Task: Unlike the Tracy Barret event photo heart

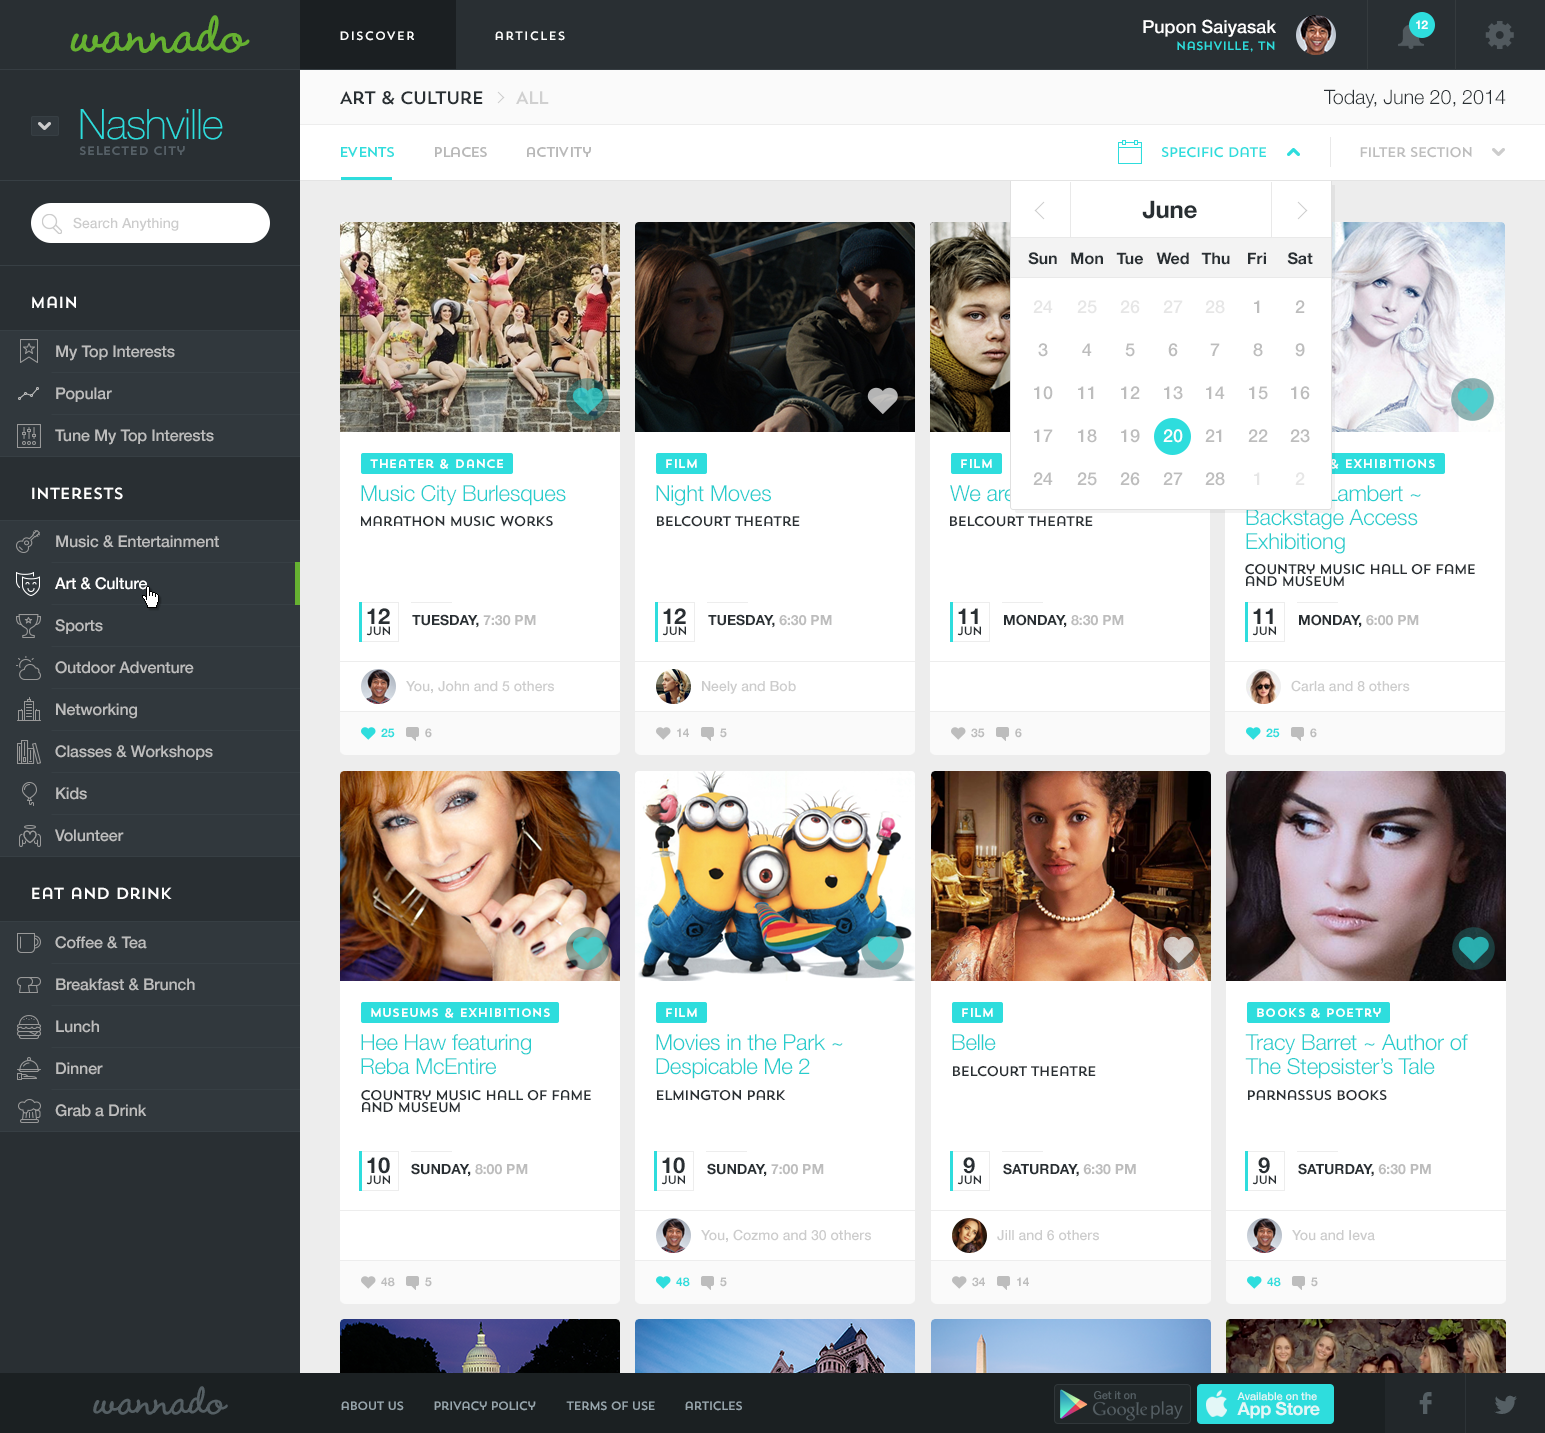Action: [x=1473, y=949]
